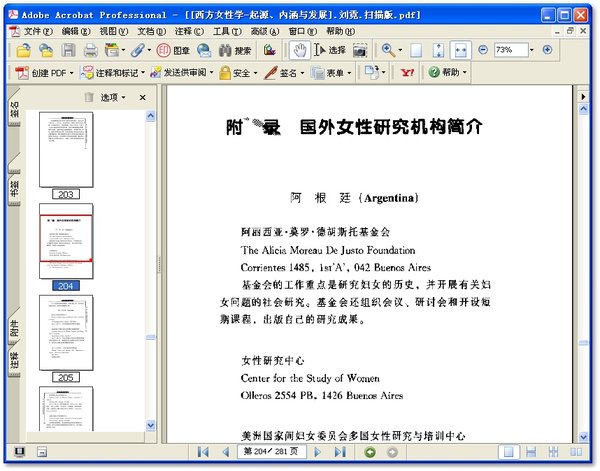Open a file with the folder icon
The width and height of the screenshot is (600, 471).
(24, 50)
